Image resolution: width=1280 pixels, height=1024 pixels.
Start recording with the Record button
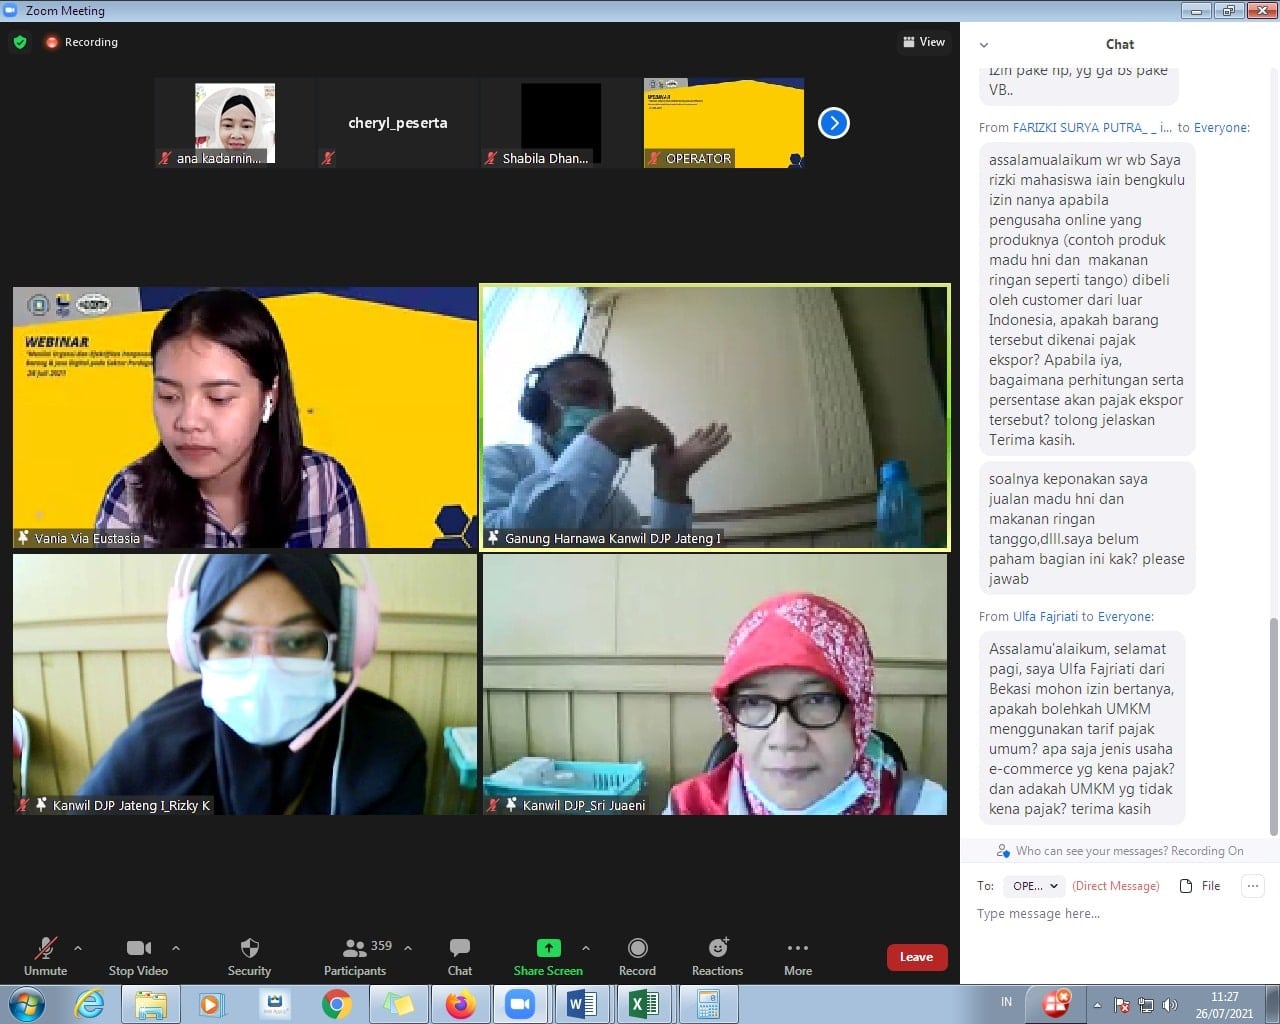tap(637, 955)
